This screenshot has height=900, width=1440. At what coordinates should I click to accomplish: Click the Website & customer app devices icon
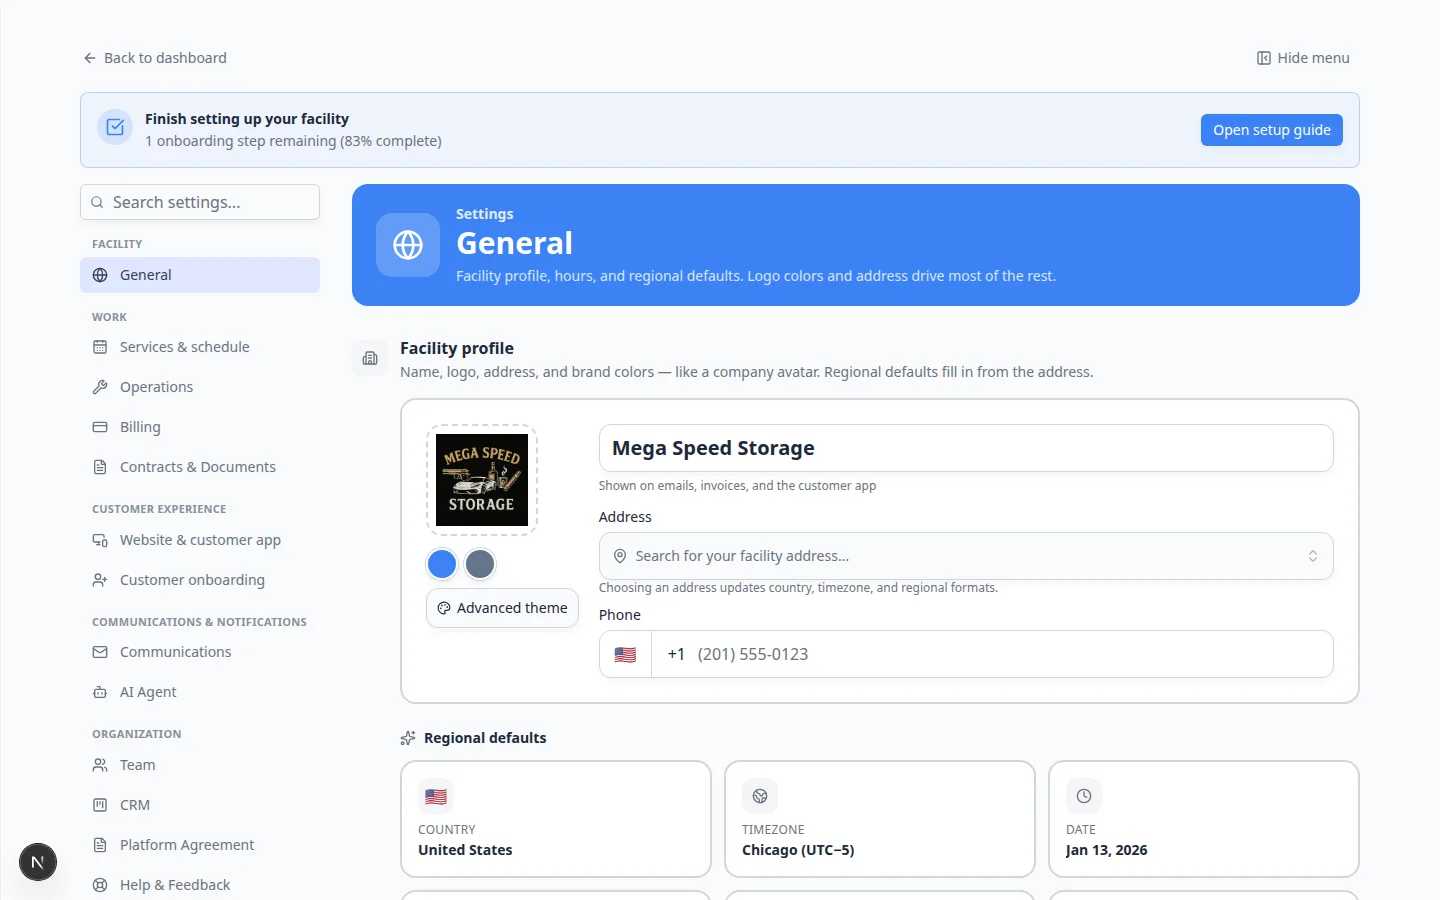click(100, 540)
